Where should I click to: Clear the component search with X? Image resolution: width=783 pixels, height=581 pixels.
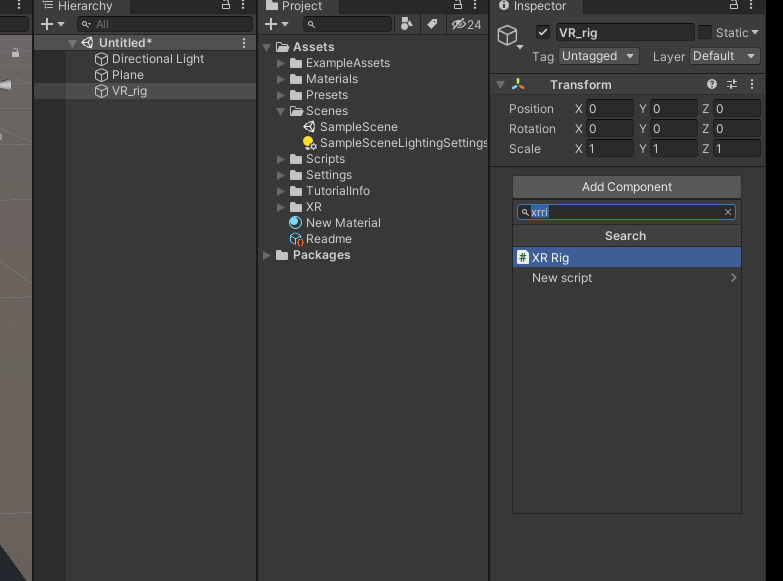[x=728, y=212]
